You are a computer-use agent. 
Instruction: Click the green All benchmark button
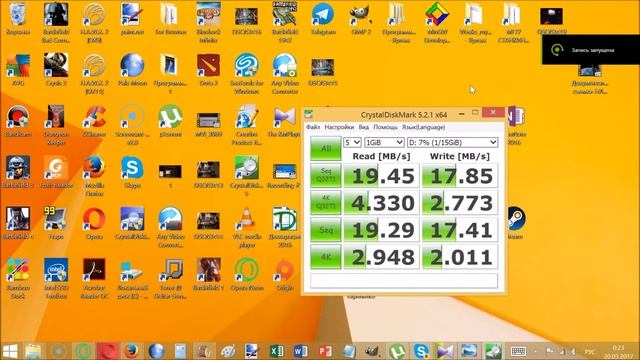325,148
